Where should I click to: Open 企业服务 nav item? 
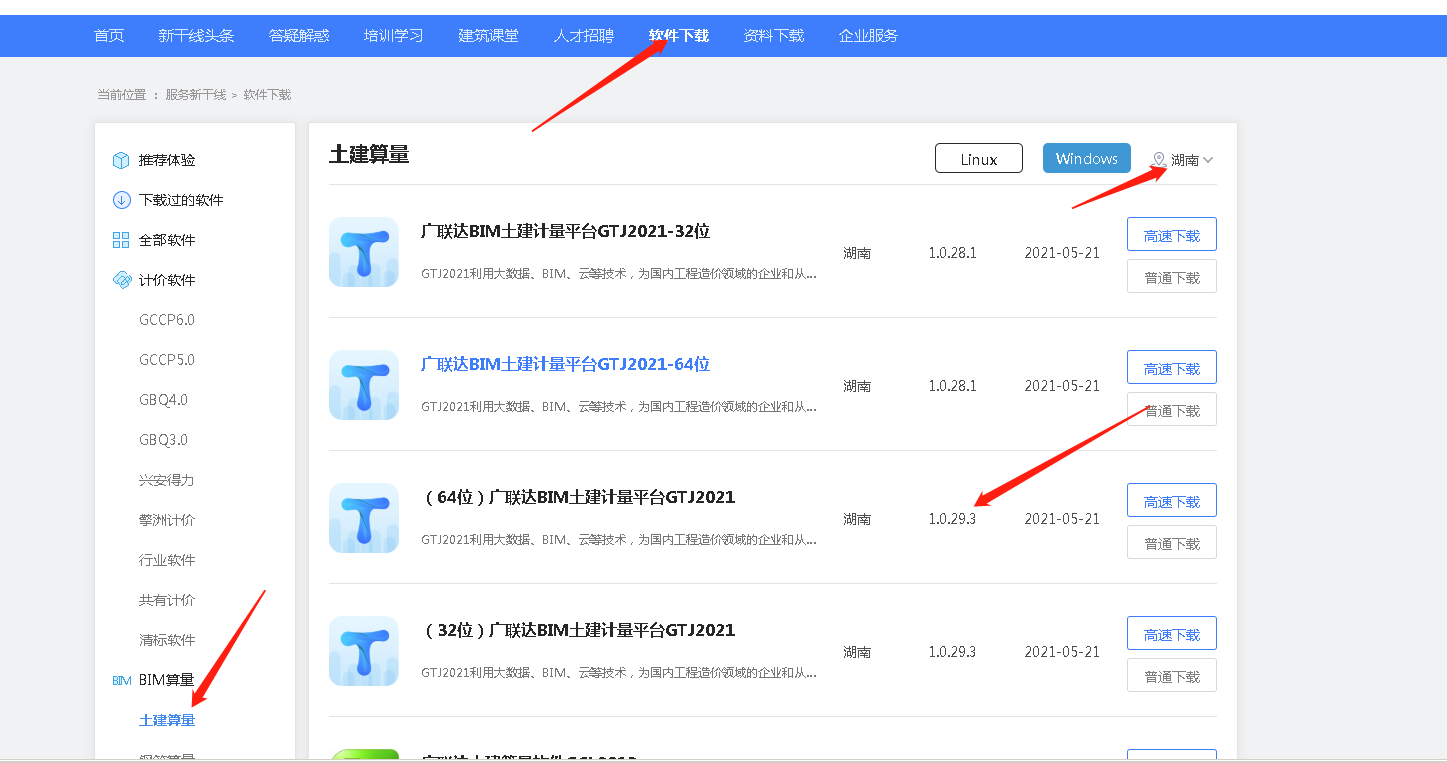click(869, 35)
